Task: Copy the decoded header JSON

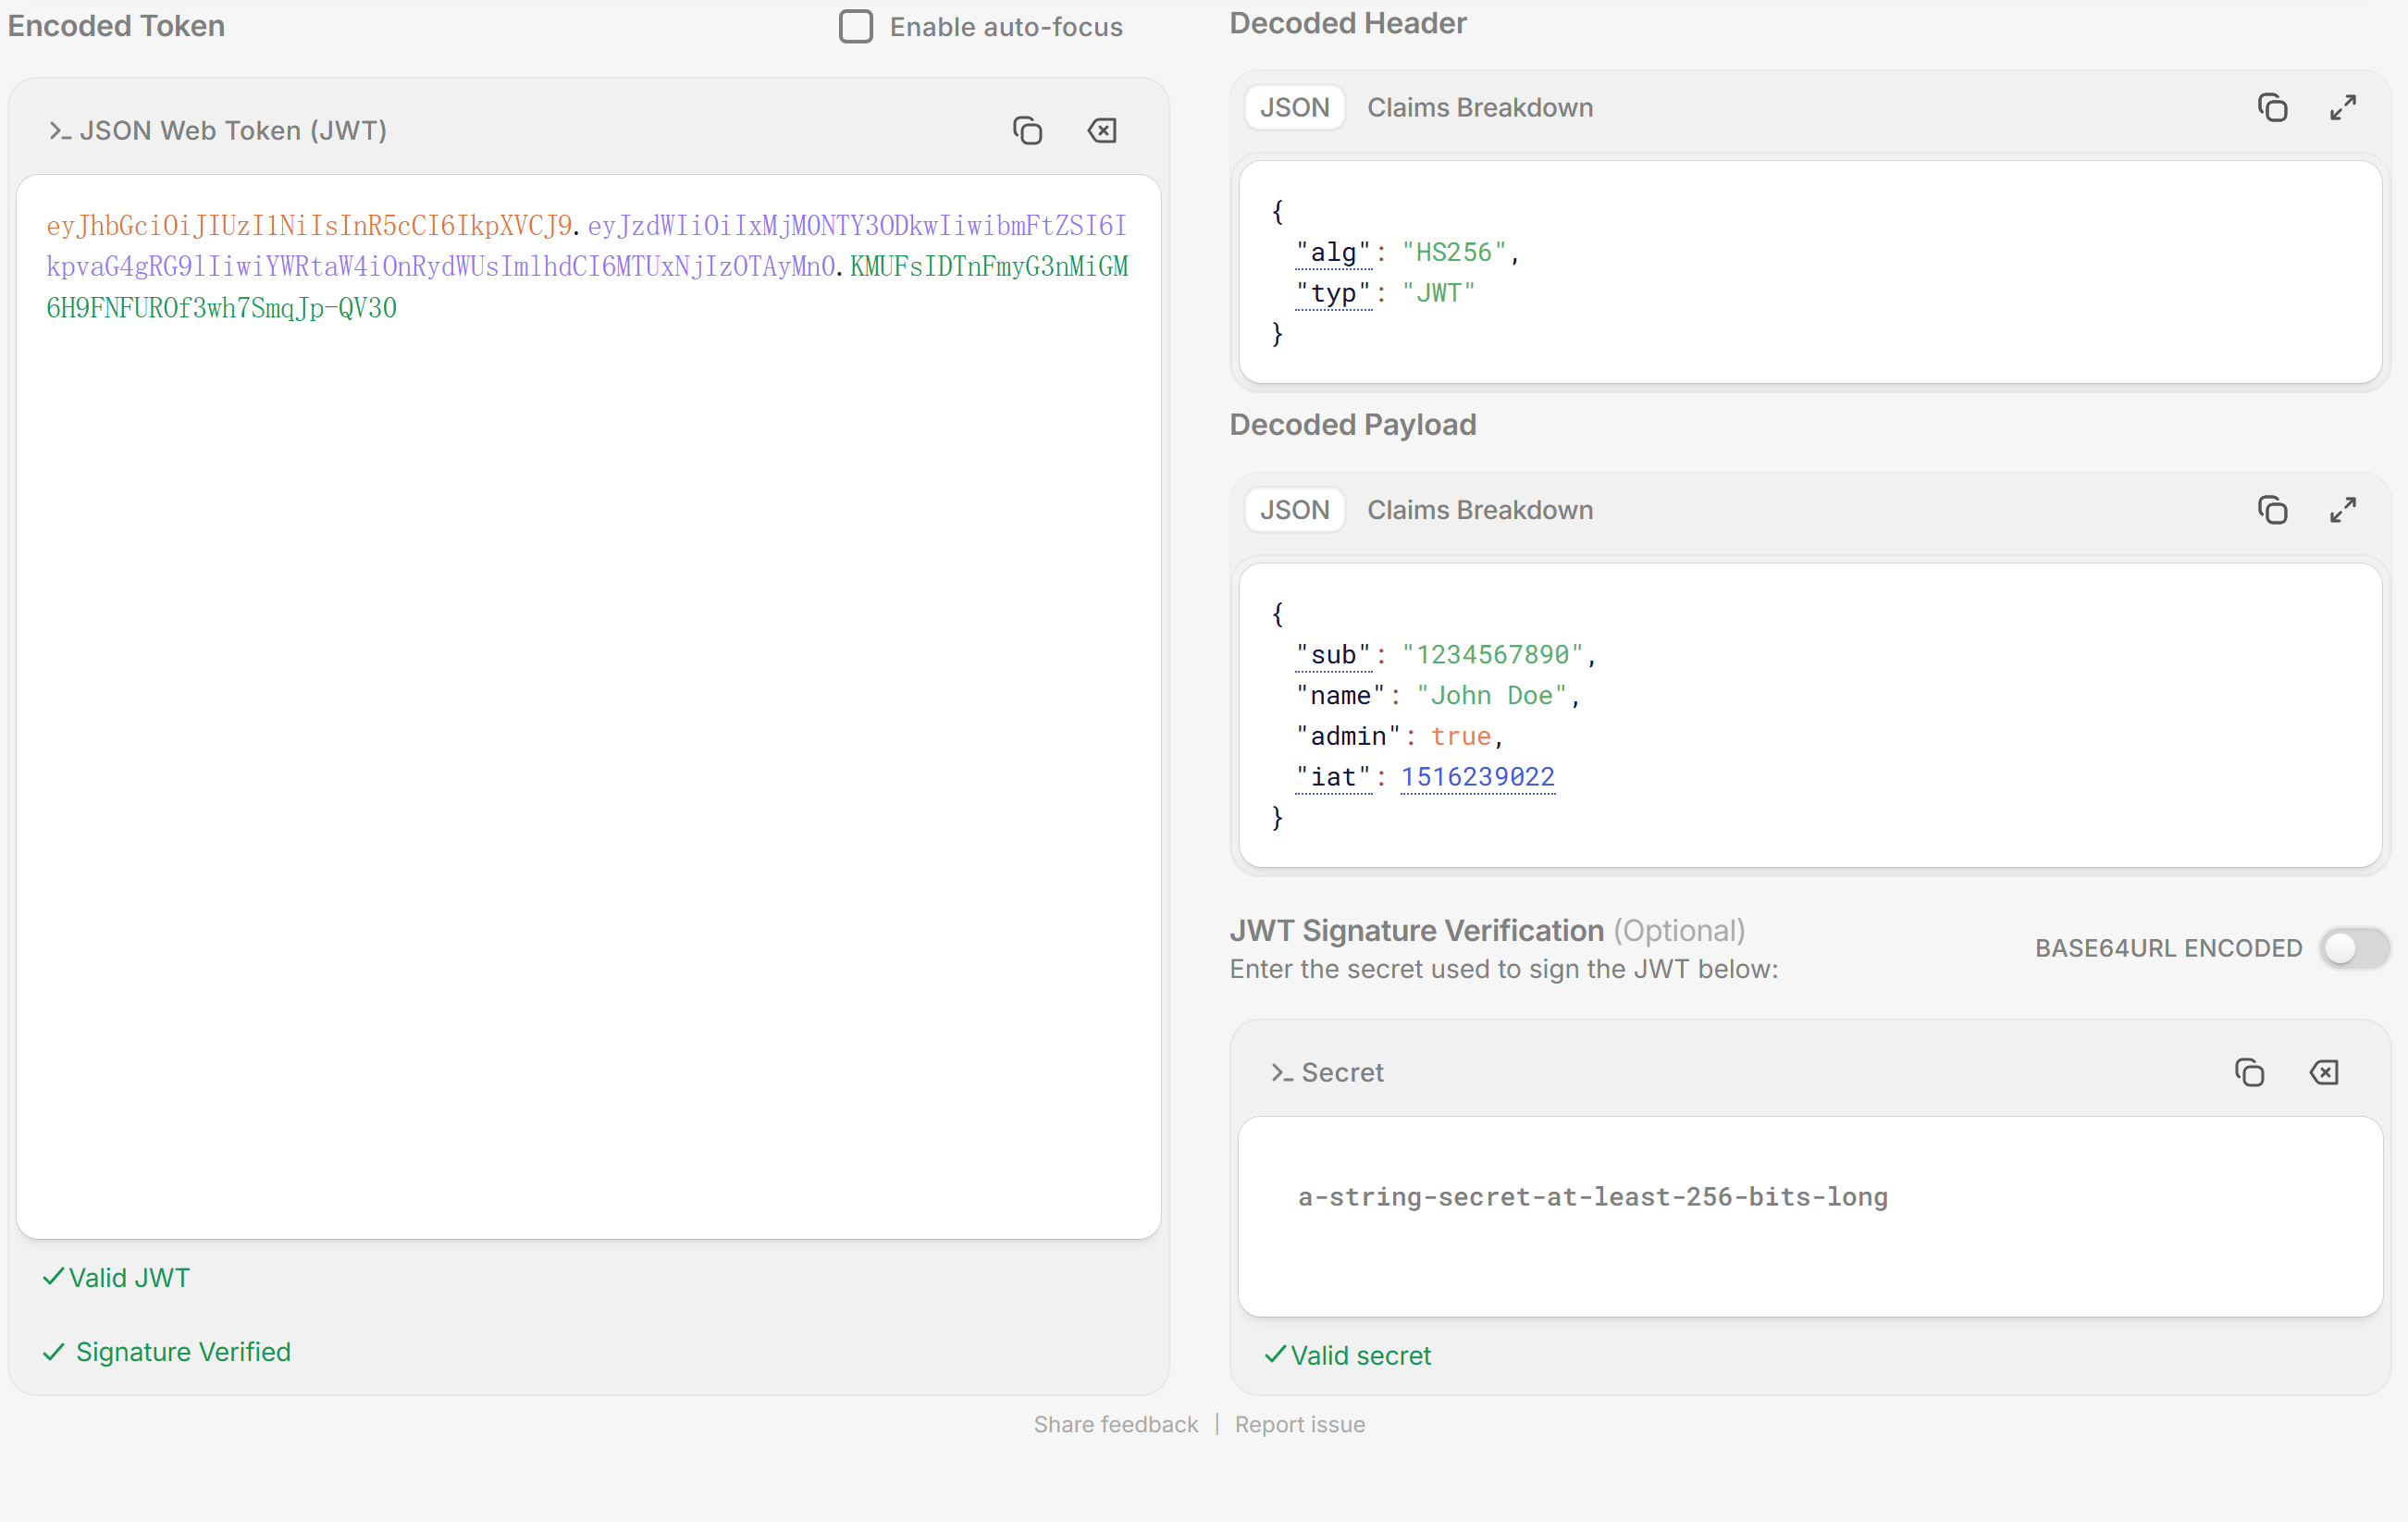Action: pos(2272,108)
